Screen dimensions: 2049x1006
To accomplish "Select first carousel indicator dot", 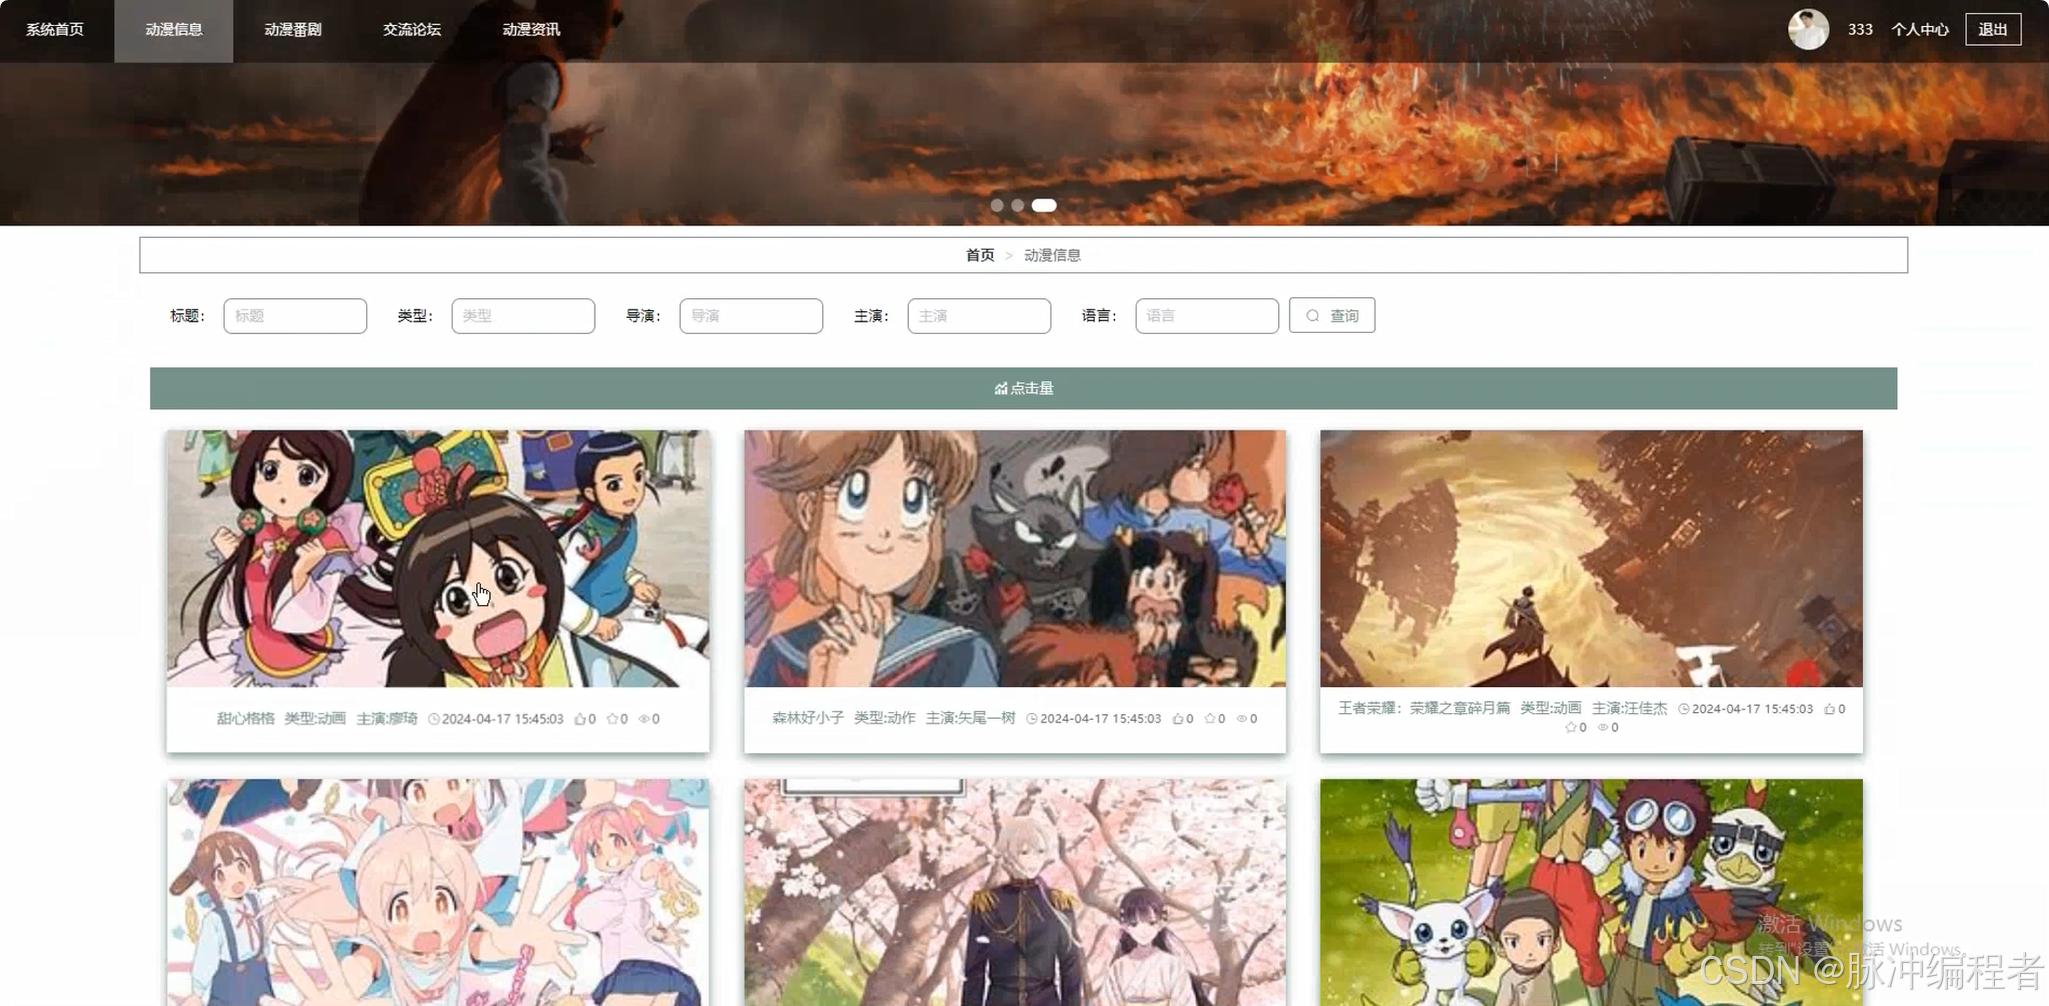I will (997, 205).
